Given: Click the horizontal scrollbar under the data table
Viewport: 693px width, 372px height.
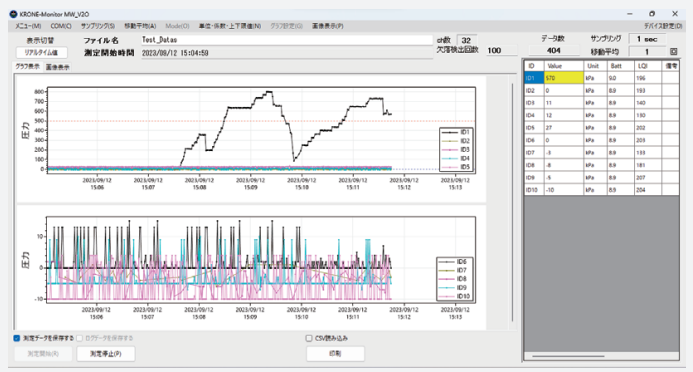Looking at the screenshot, I should pyautogui.click(x=568, y=356).
